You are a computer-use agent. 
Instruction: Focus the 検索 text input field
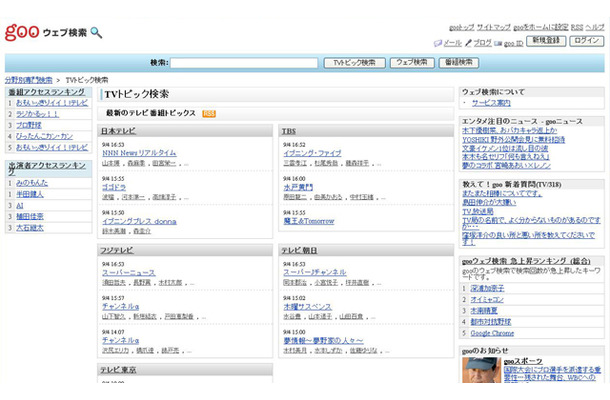244,63
